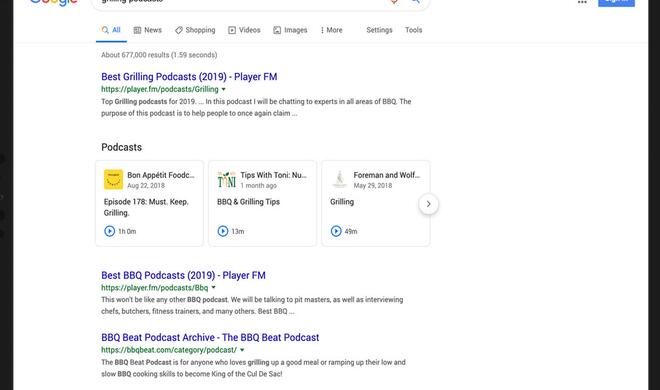Expand bbqbeat.com URL dropdown arrow
Image resolution: width=660 pixels, height=390 pixels.
pyautogui.click(x=242, y=350)
